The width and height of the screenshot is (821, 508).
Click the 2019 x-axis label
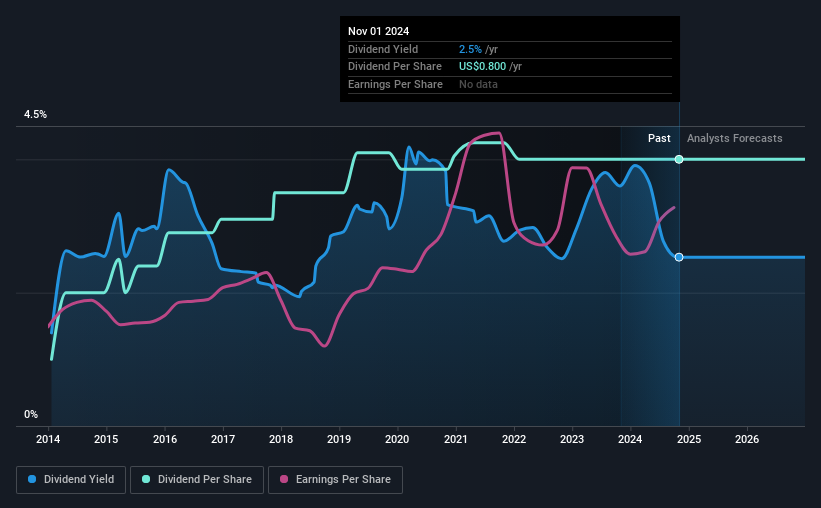point(339,439)
